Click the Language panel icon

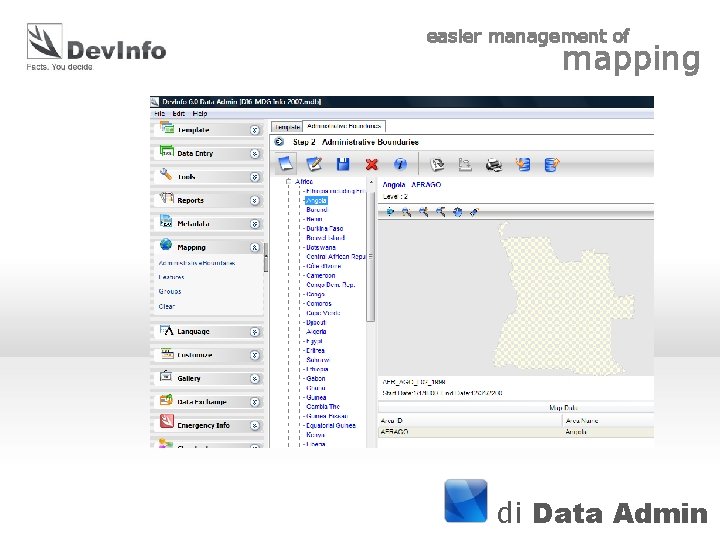coord(166,330)
